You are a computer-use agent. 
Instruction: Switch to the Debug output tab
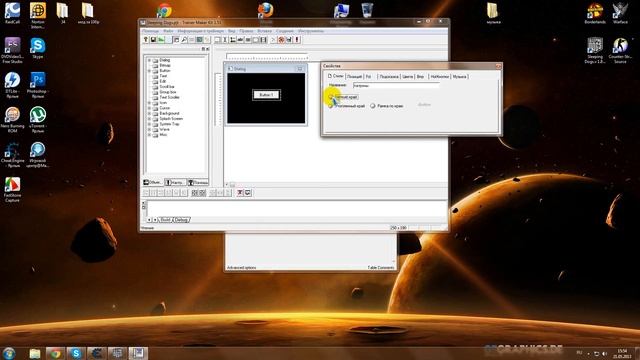(x=181, y=220)
